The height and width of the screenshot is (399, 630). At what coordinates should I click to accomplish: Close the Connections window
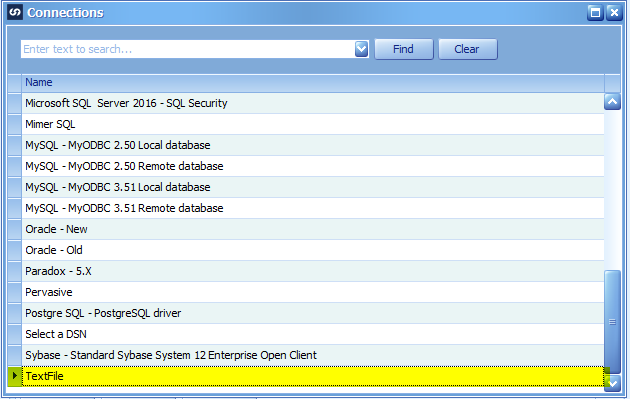pyautogui.click(x=614, y=13)
